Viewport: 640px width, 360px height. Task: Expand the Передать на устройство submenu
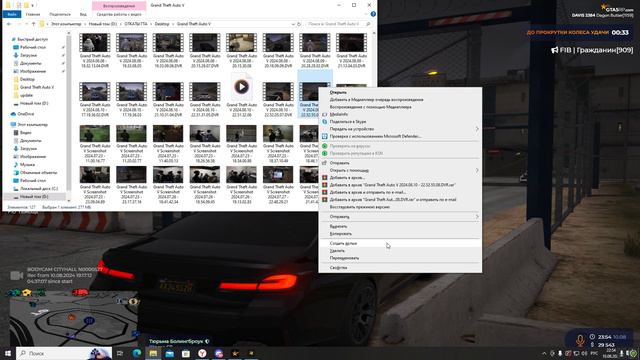click(x=400, y=129)
